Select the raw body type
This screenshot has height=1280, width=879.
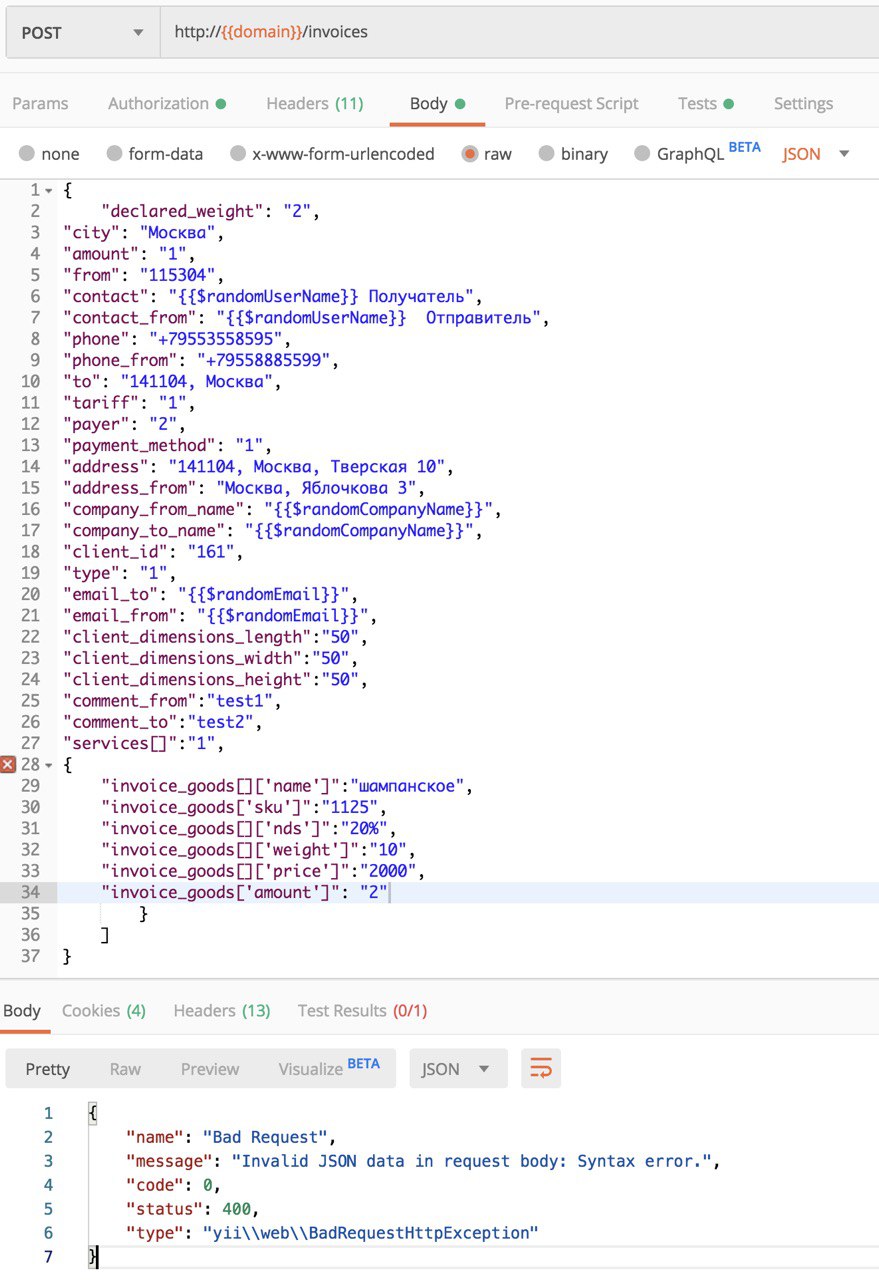pos(487,154)
